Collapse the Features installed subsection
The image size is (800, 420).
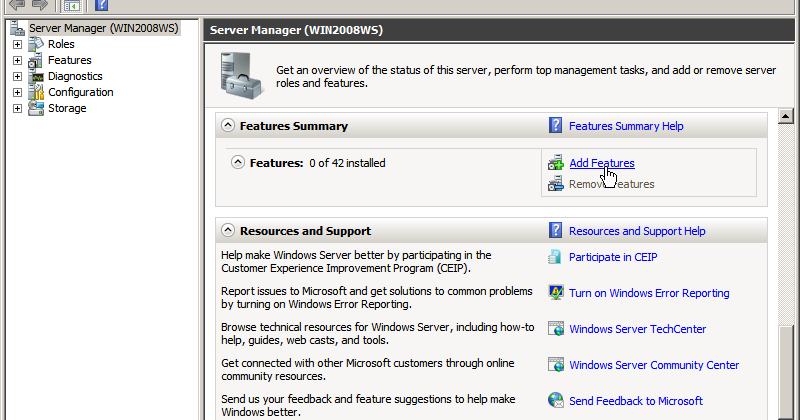[x=238, y=162]
